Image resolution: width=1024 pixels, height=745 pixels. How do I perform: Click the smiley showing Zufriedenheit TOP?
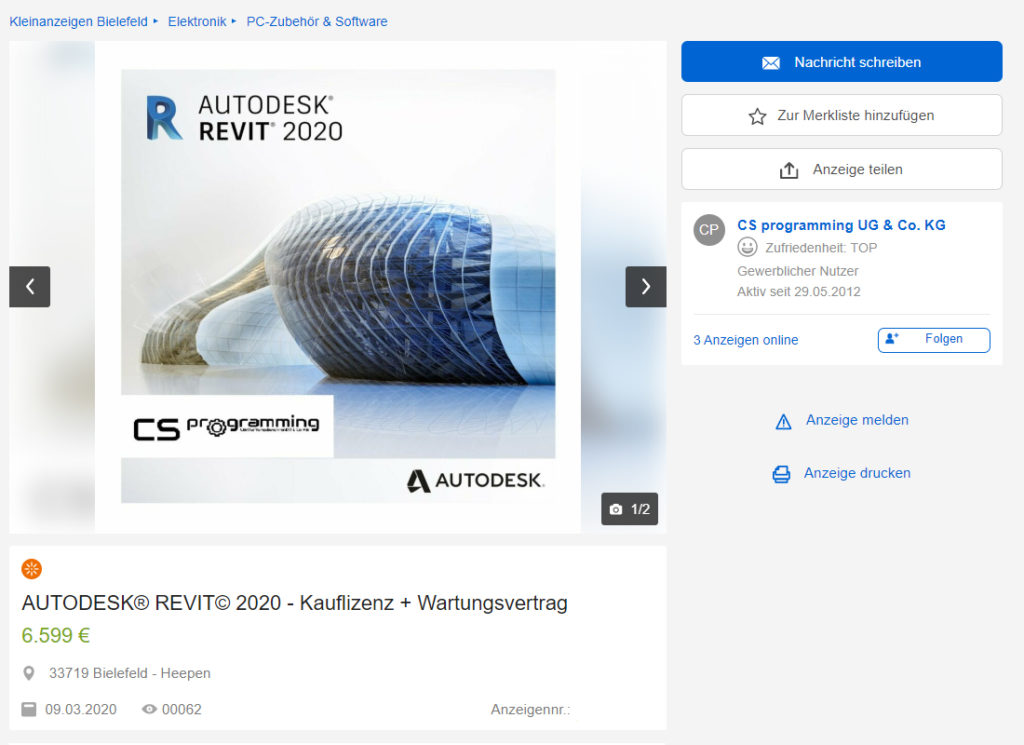(x=747, y=247)
